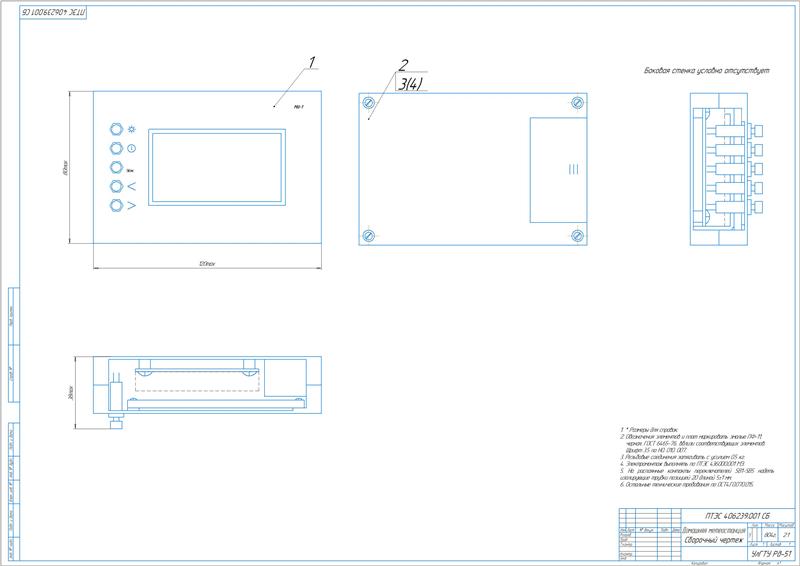
Task: Click the 'Сборочный чертеж' title text
Action: (x=714, y=540)
